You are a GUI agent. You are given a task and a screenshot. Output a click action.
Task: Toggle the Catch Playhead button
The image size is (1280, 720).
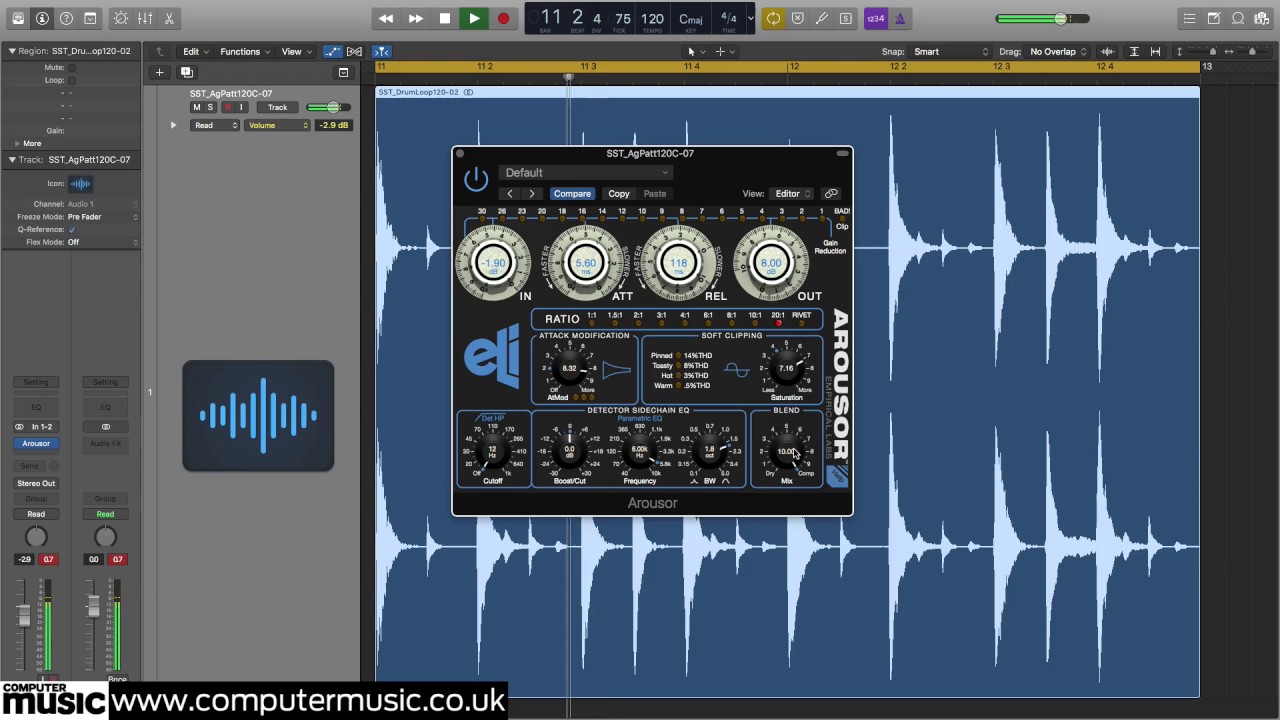382,51
